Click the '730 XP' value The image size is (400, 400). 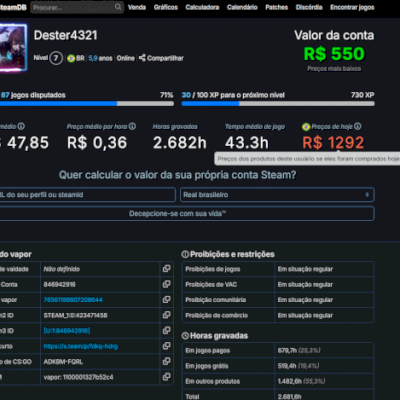click(x=362, y=95)
